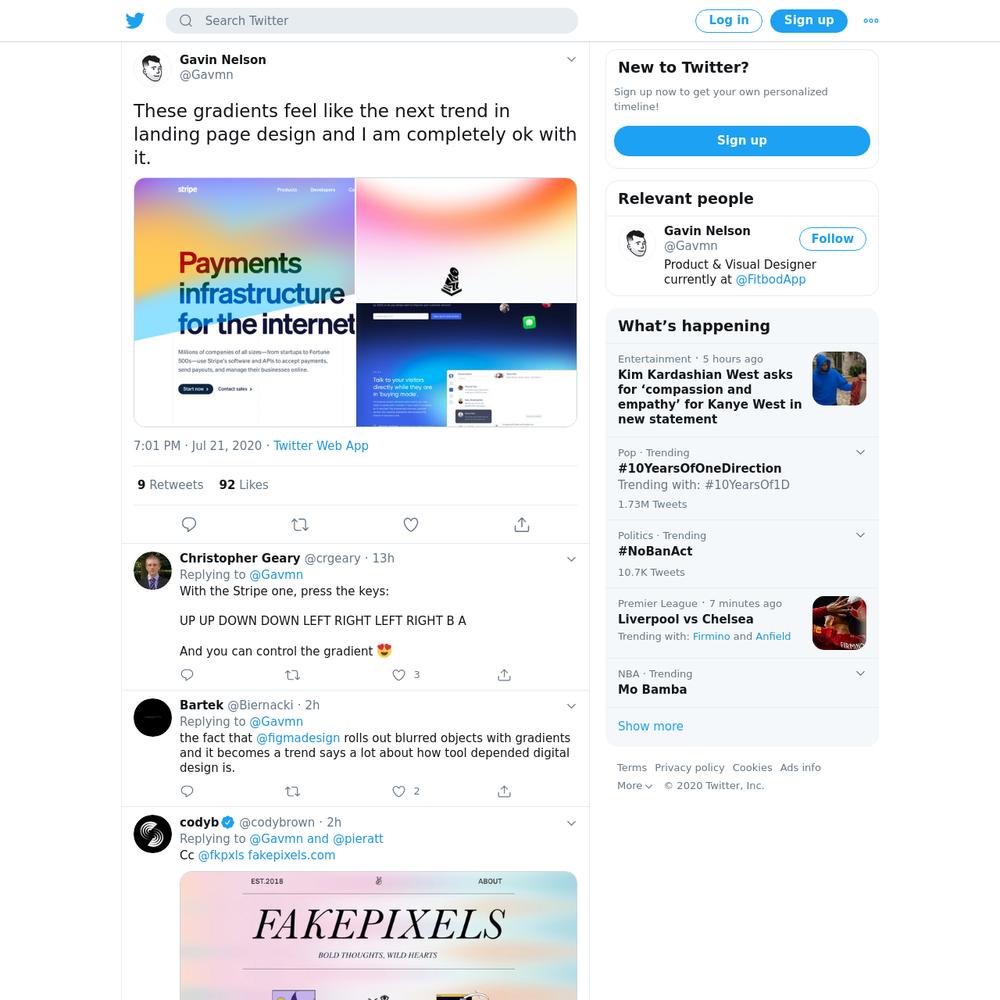Expand options chevron on Gavin Nelson's tweet
Image resolution: width=1000 pixels, height=1000 pixels.
[x=571, y=59]
